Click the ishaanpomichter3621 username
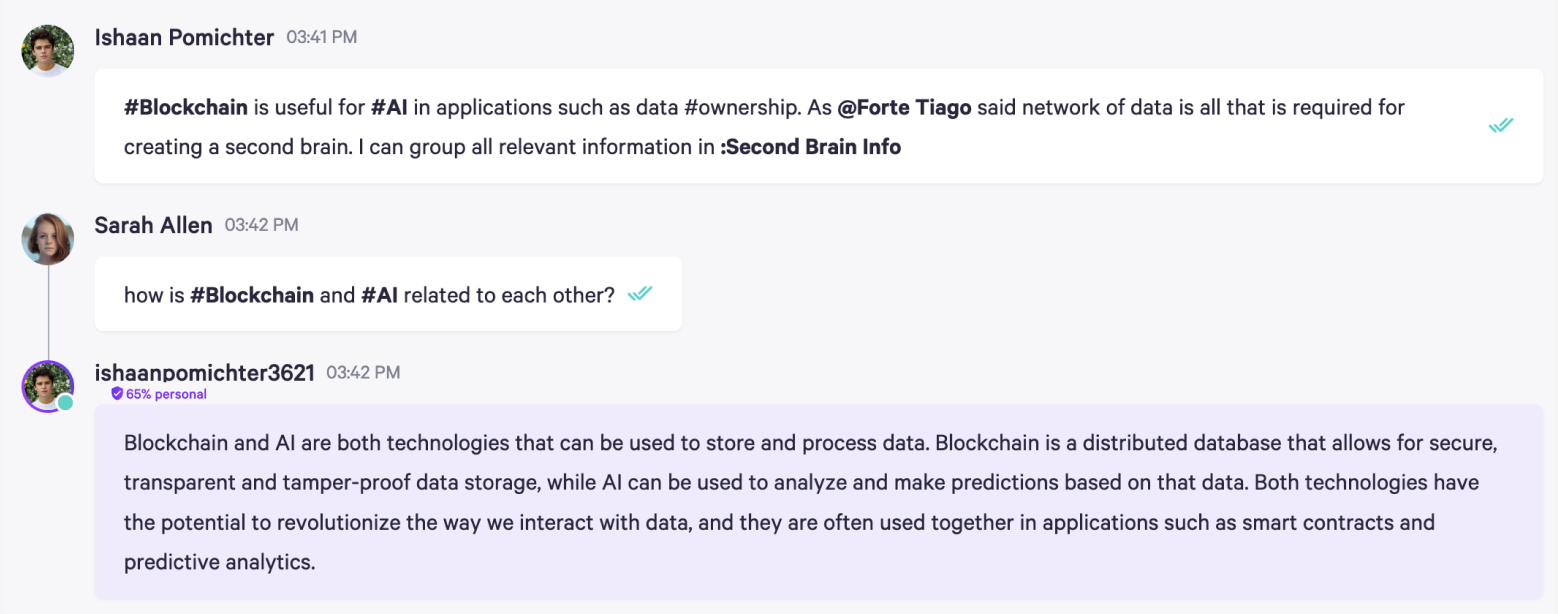Viewport: 1558px width, 614px height. (204, 373)
